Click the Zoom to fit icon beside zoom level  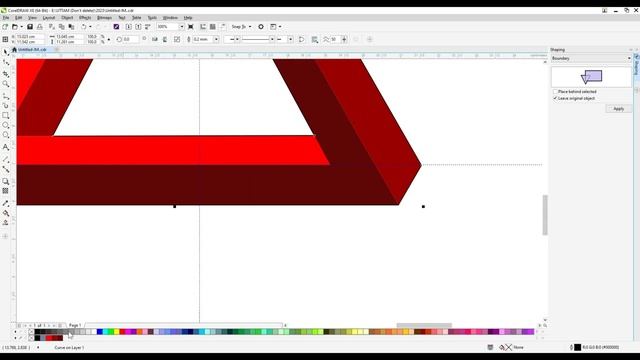tap(191, 27)
